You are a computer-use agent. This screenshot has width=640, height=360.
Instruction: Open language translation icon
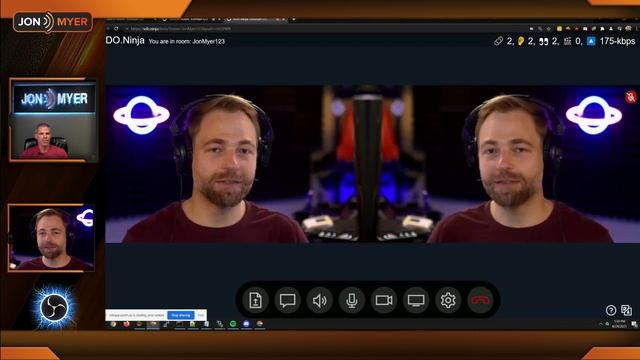pos(627,310)
